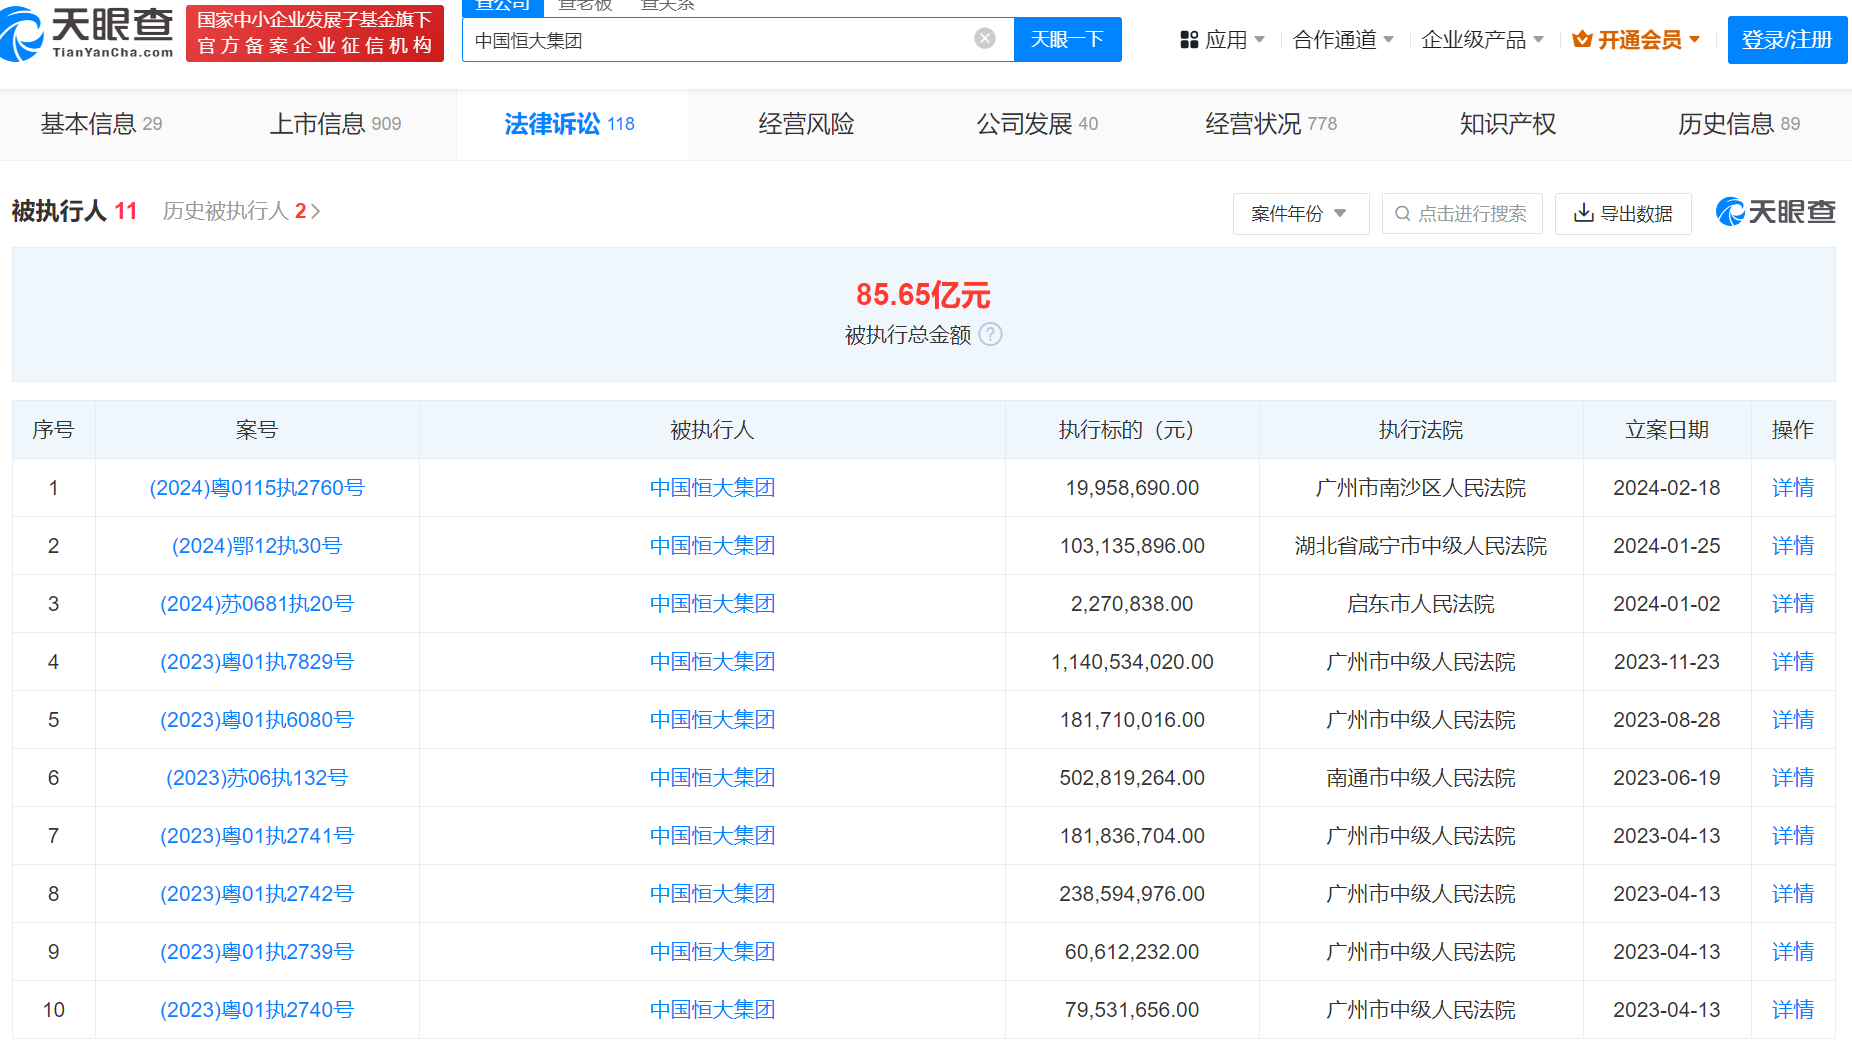Open 详情 for 南通市中级人民法院 case

click(1793, 778)
